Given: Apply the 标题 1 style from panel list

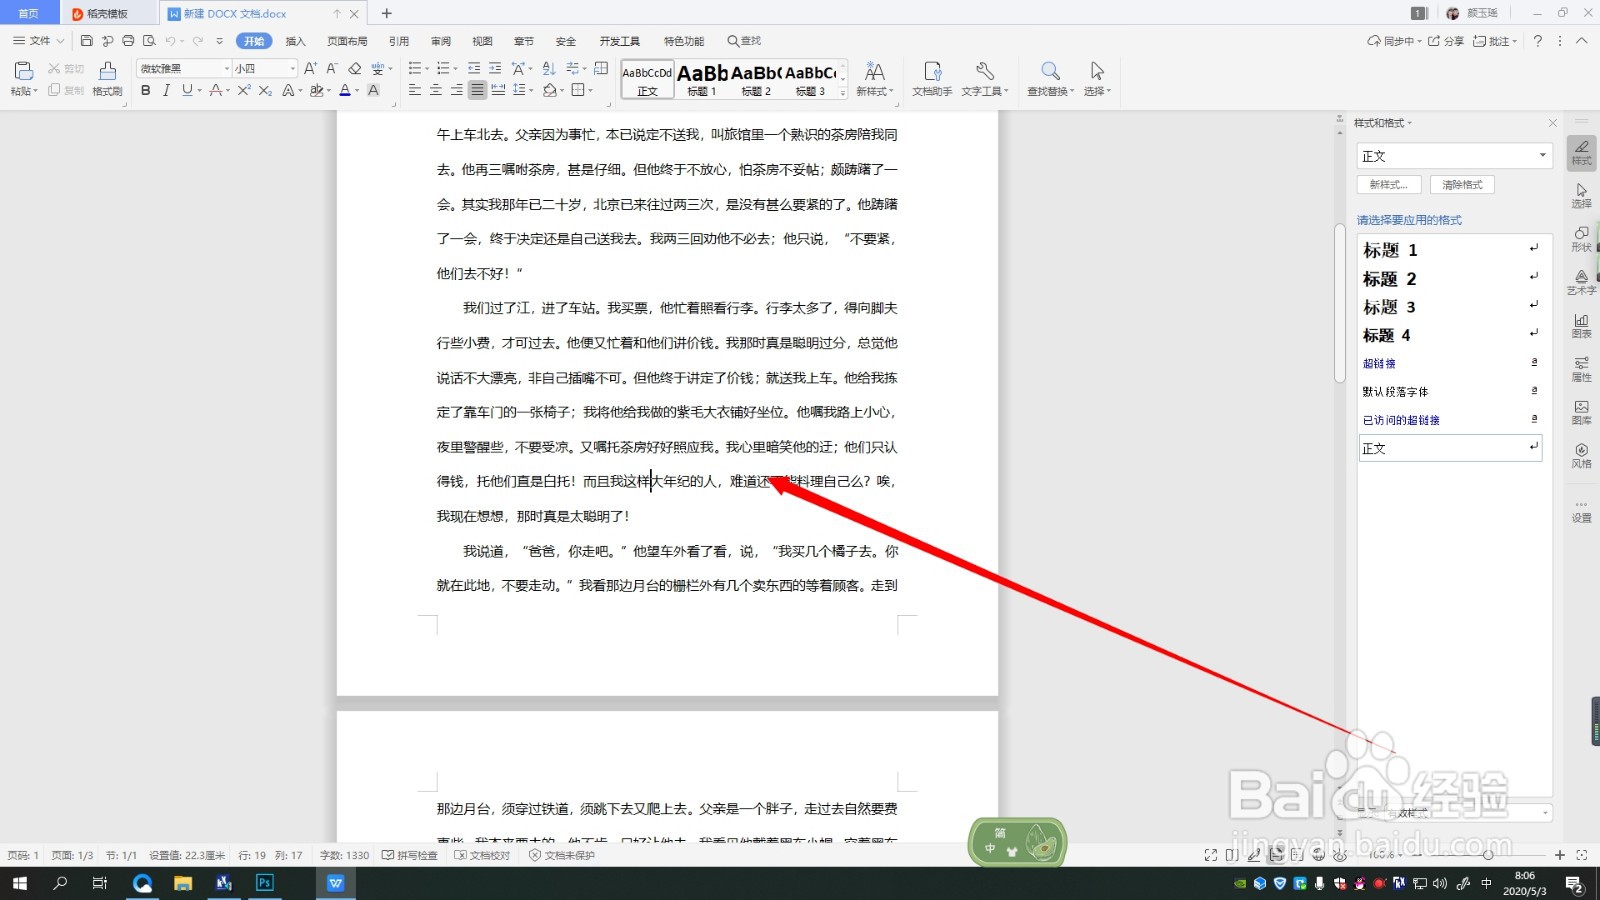Looking at the screenshot, I should tap(1450, 250).
